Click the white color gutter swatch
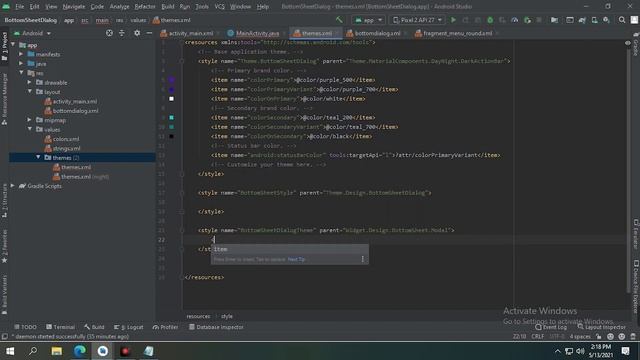The width and height of the screenshot is (640, 360). point(171,99)
